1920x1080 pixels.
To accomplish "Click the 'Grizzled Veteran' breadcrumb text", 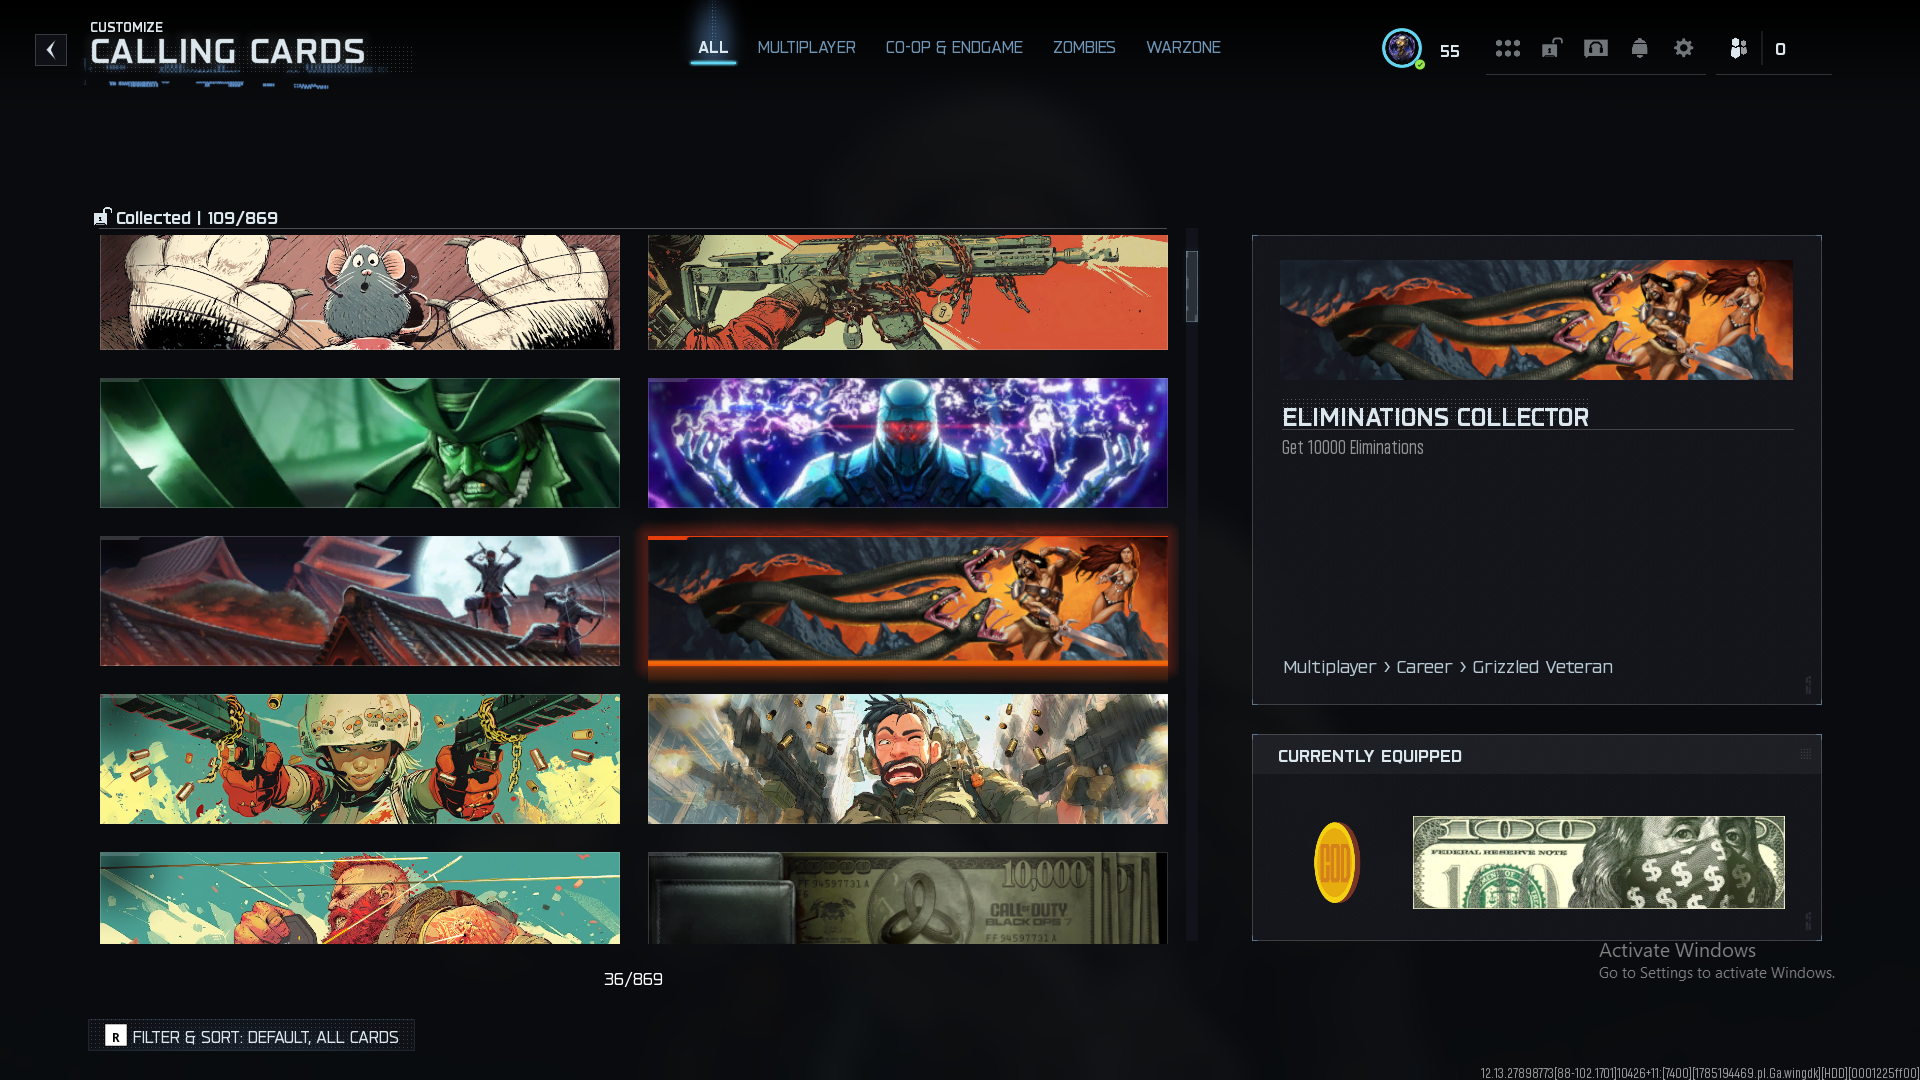I will click(x=1542, y=667).
